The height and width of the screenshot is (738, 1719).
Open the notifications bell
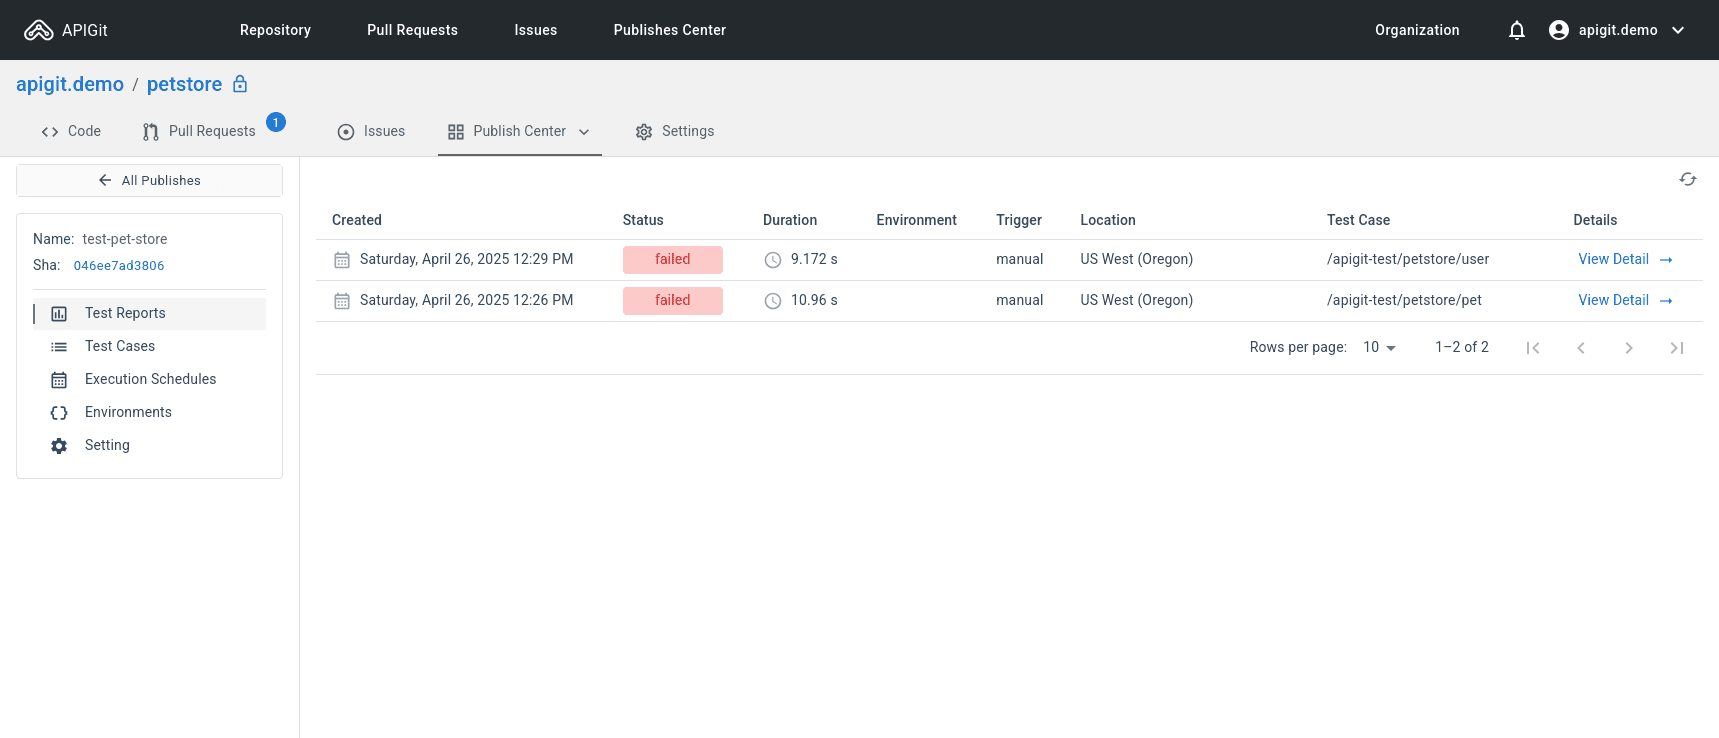tap(1517, 30)
